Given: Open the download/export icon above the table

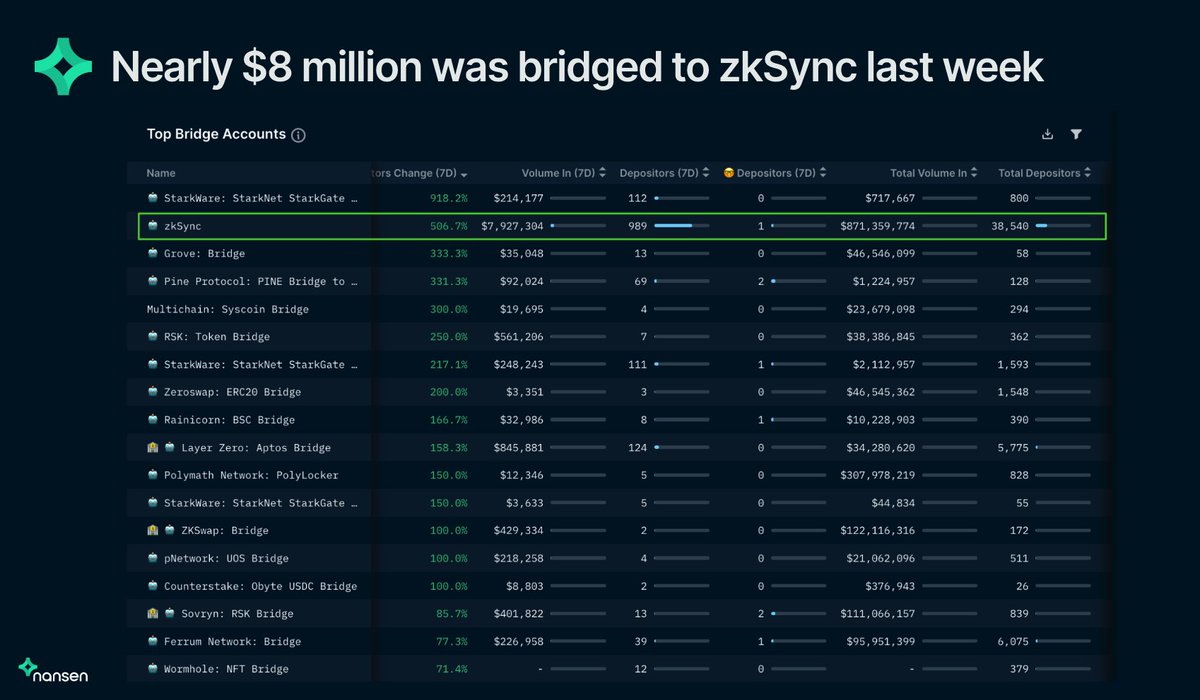Looking at the screenshot, I should click(x=1047, y=133).
